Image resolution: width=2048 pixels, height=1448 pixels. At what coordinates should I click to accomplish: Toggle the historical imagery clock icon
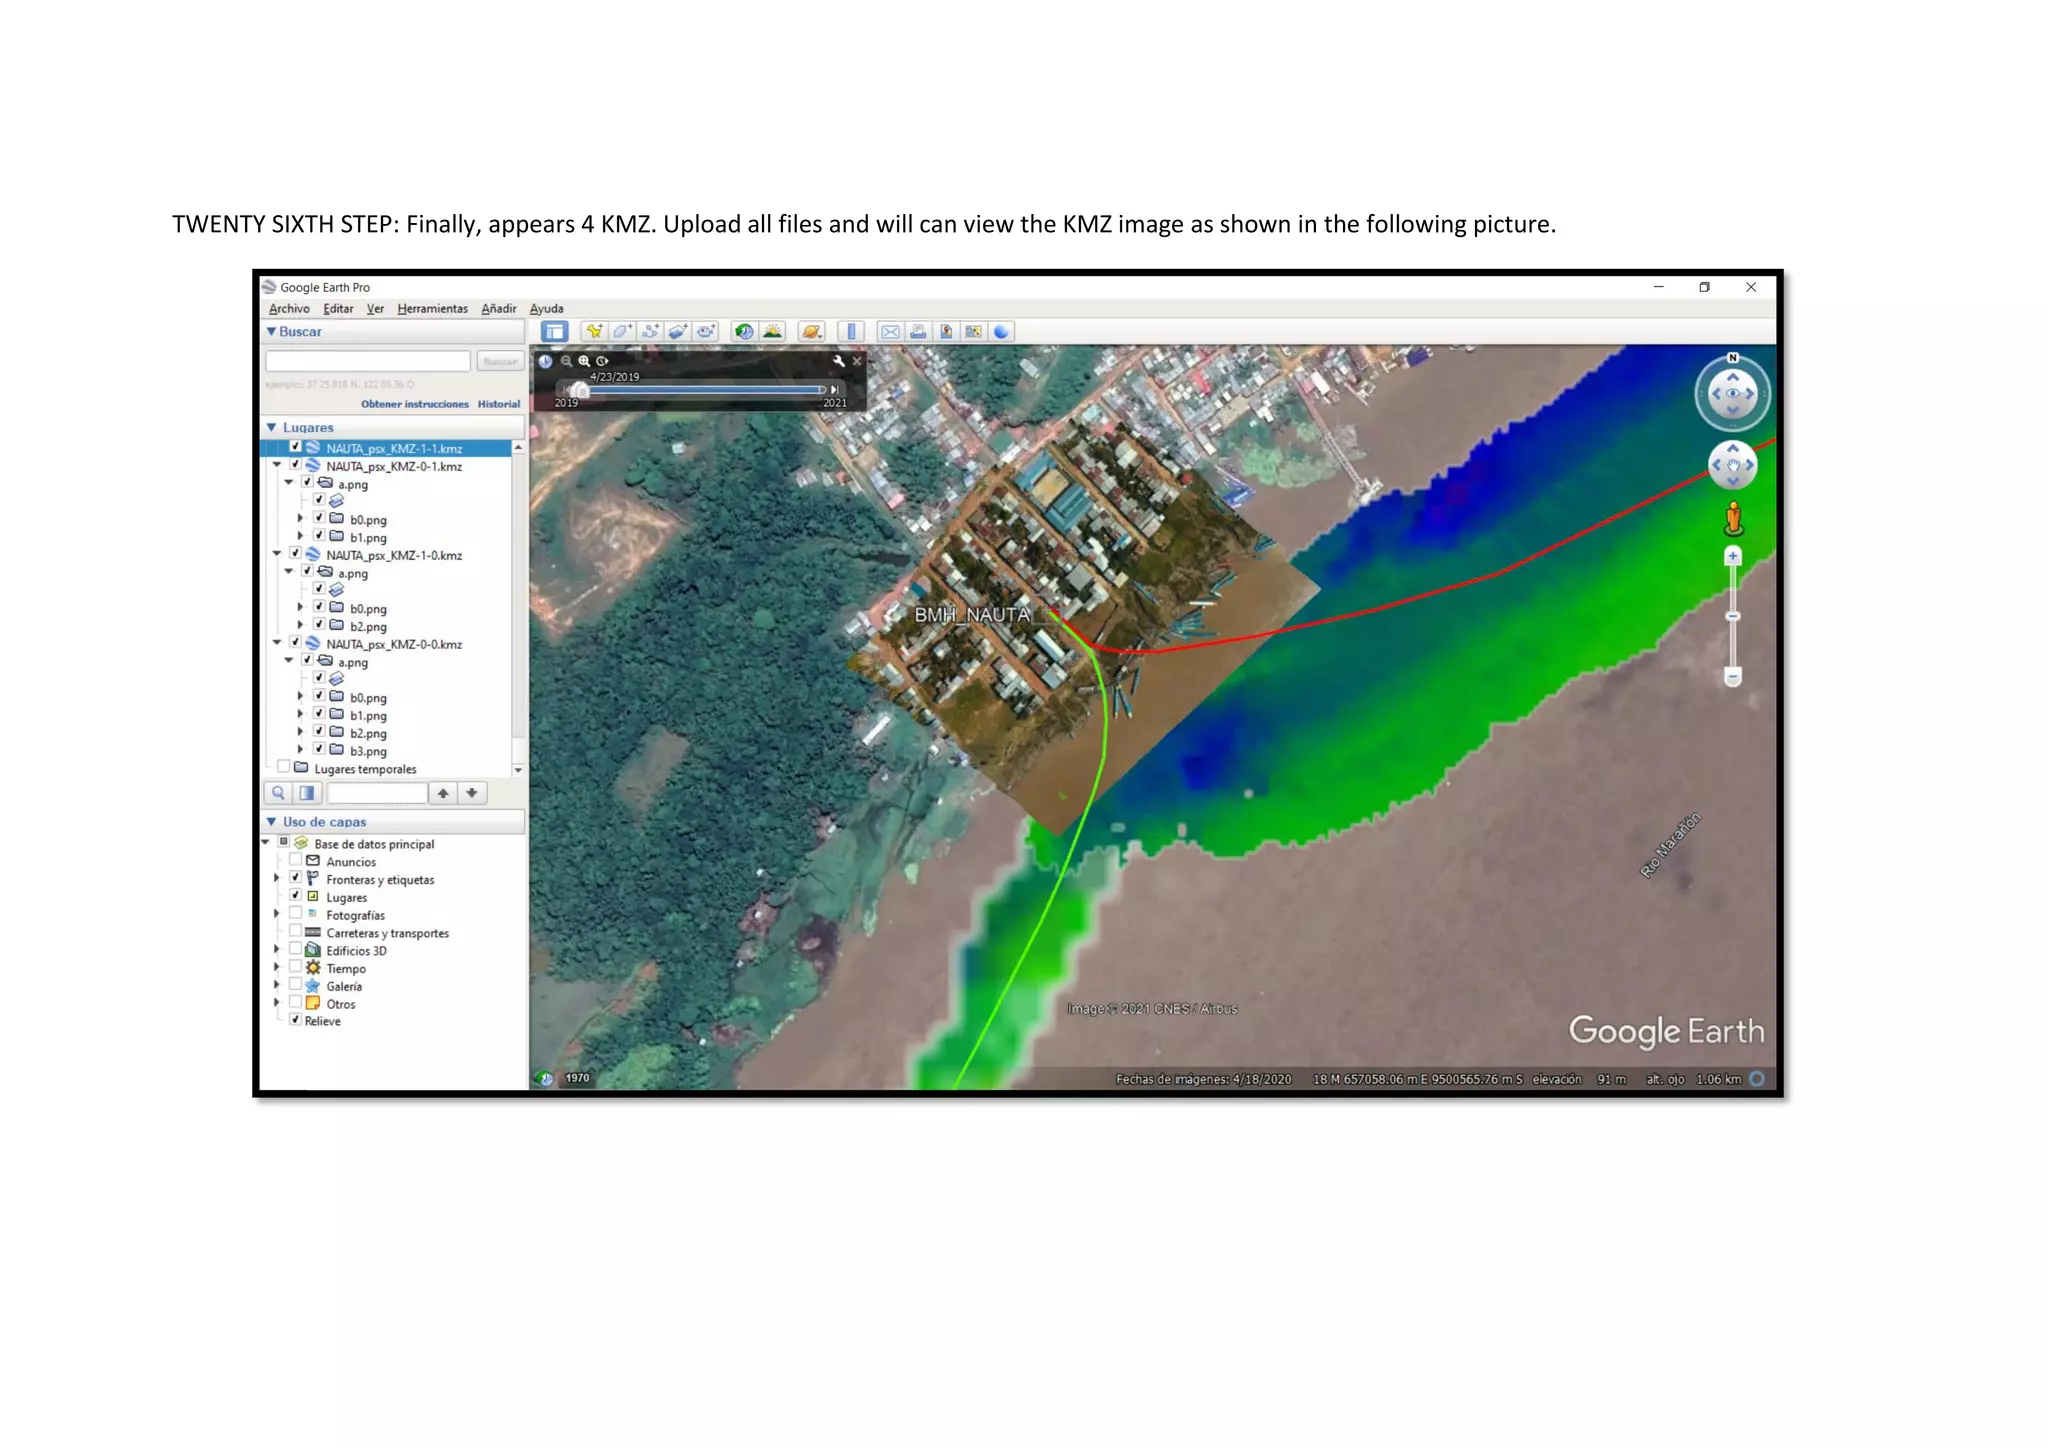pyautogui.click(x=743, y=332)
